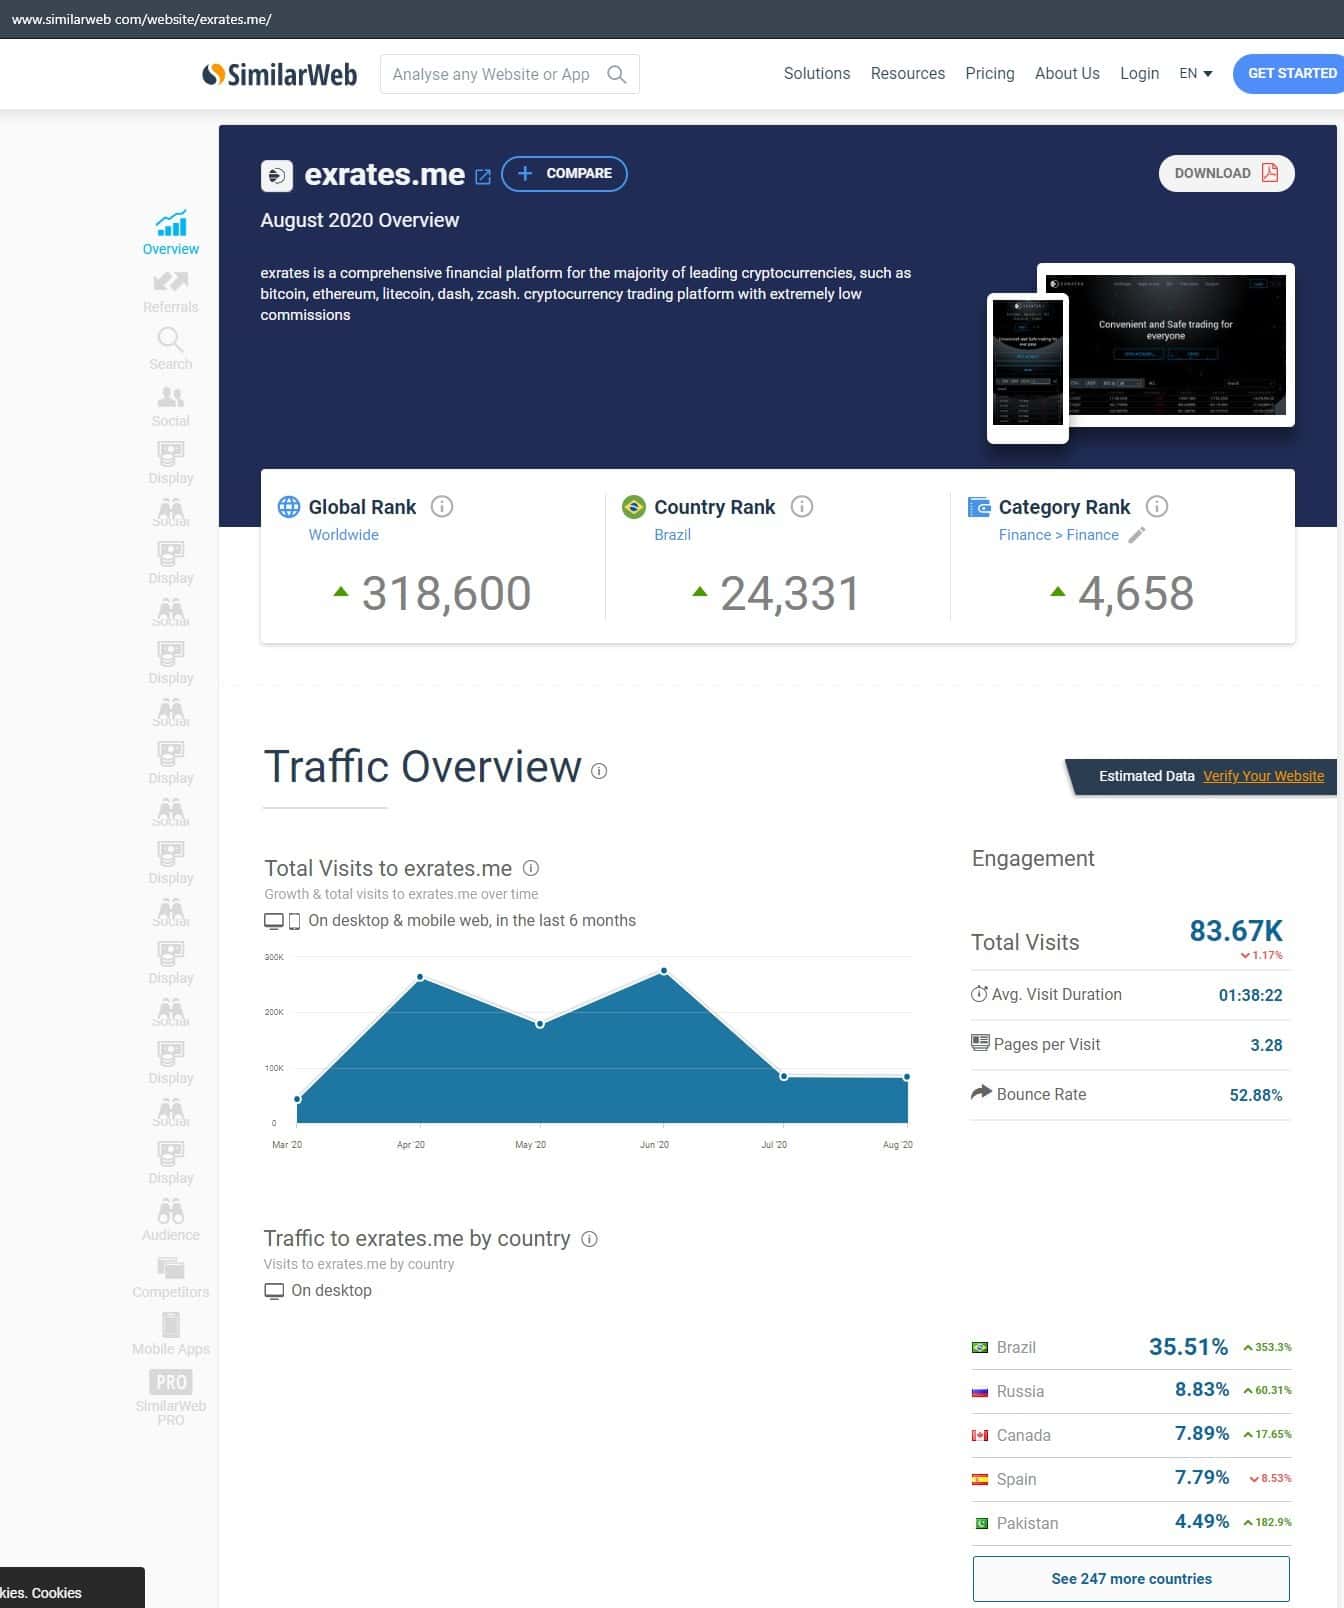Click the 52.88% bounce rate value
The image size is (1344, 1608).
pos(1256,1095)
